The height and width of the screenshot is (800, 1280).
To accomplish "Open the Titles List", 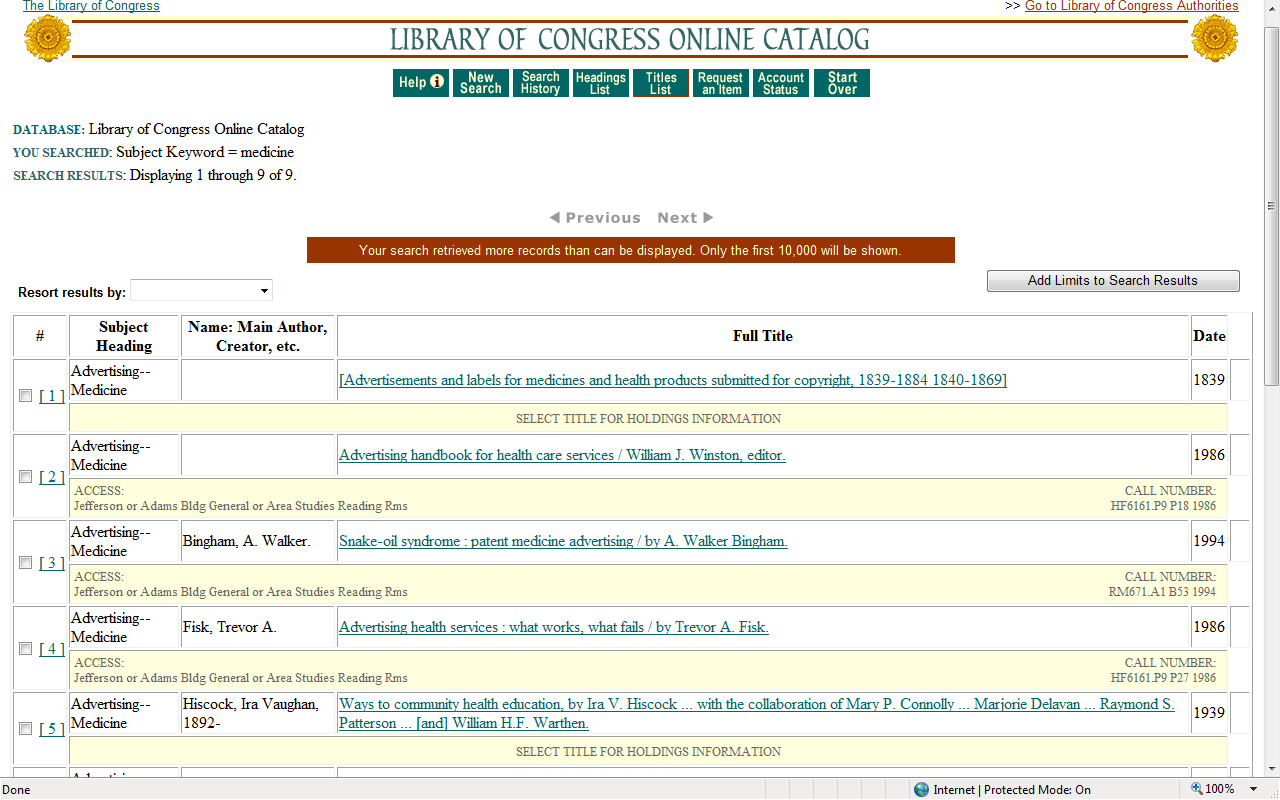I will point(660,83).
